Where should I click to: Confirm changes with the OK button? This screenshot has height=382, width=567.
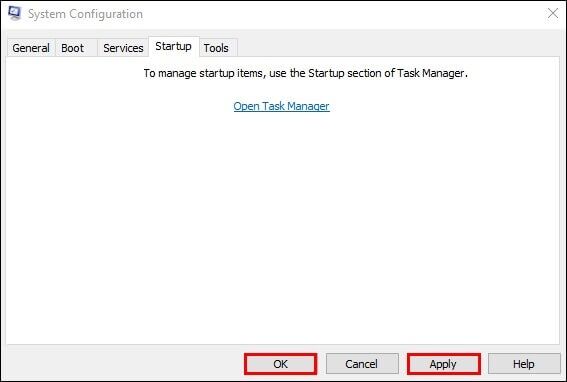click(281, 364)
